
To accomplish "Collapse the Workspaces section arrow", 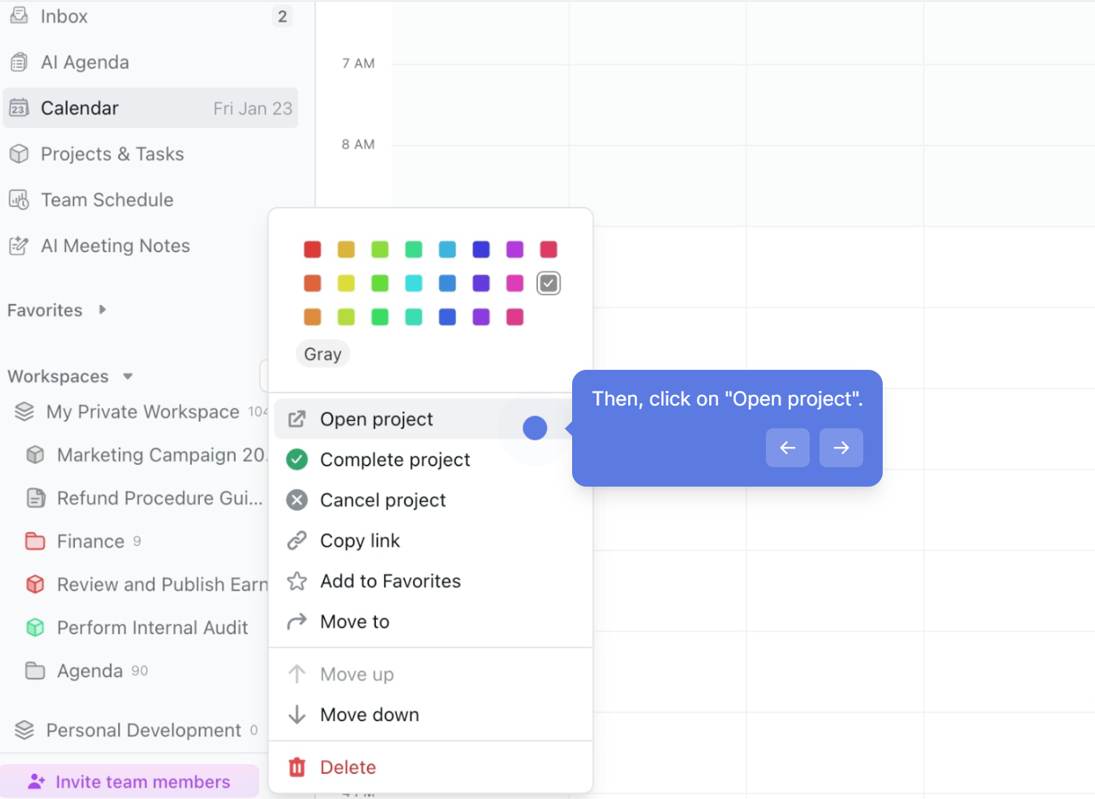I will [x=128, y=376].
